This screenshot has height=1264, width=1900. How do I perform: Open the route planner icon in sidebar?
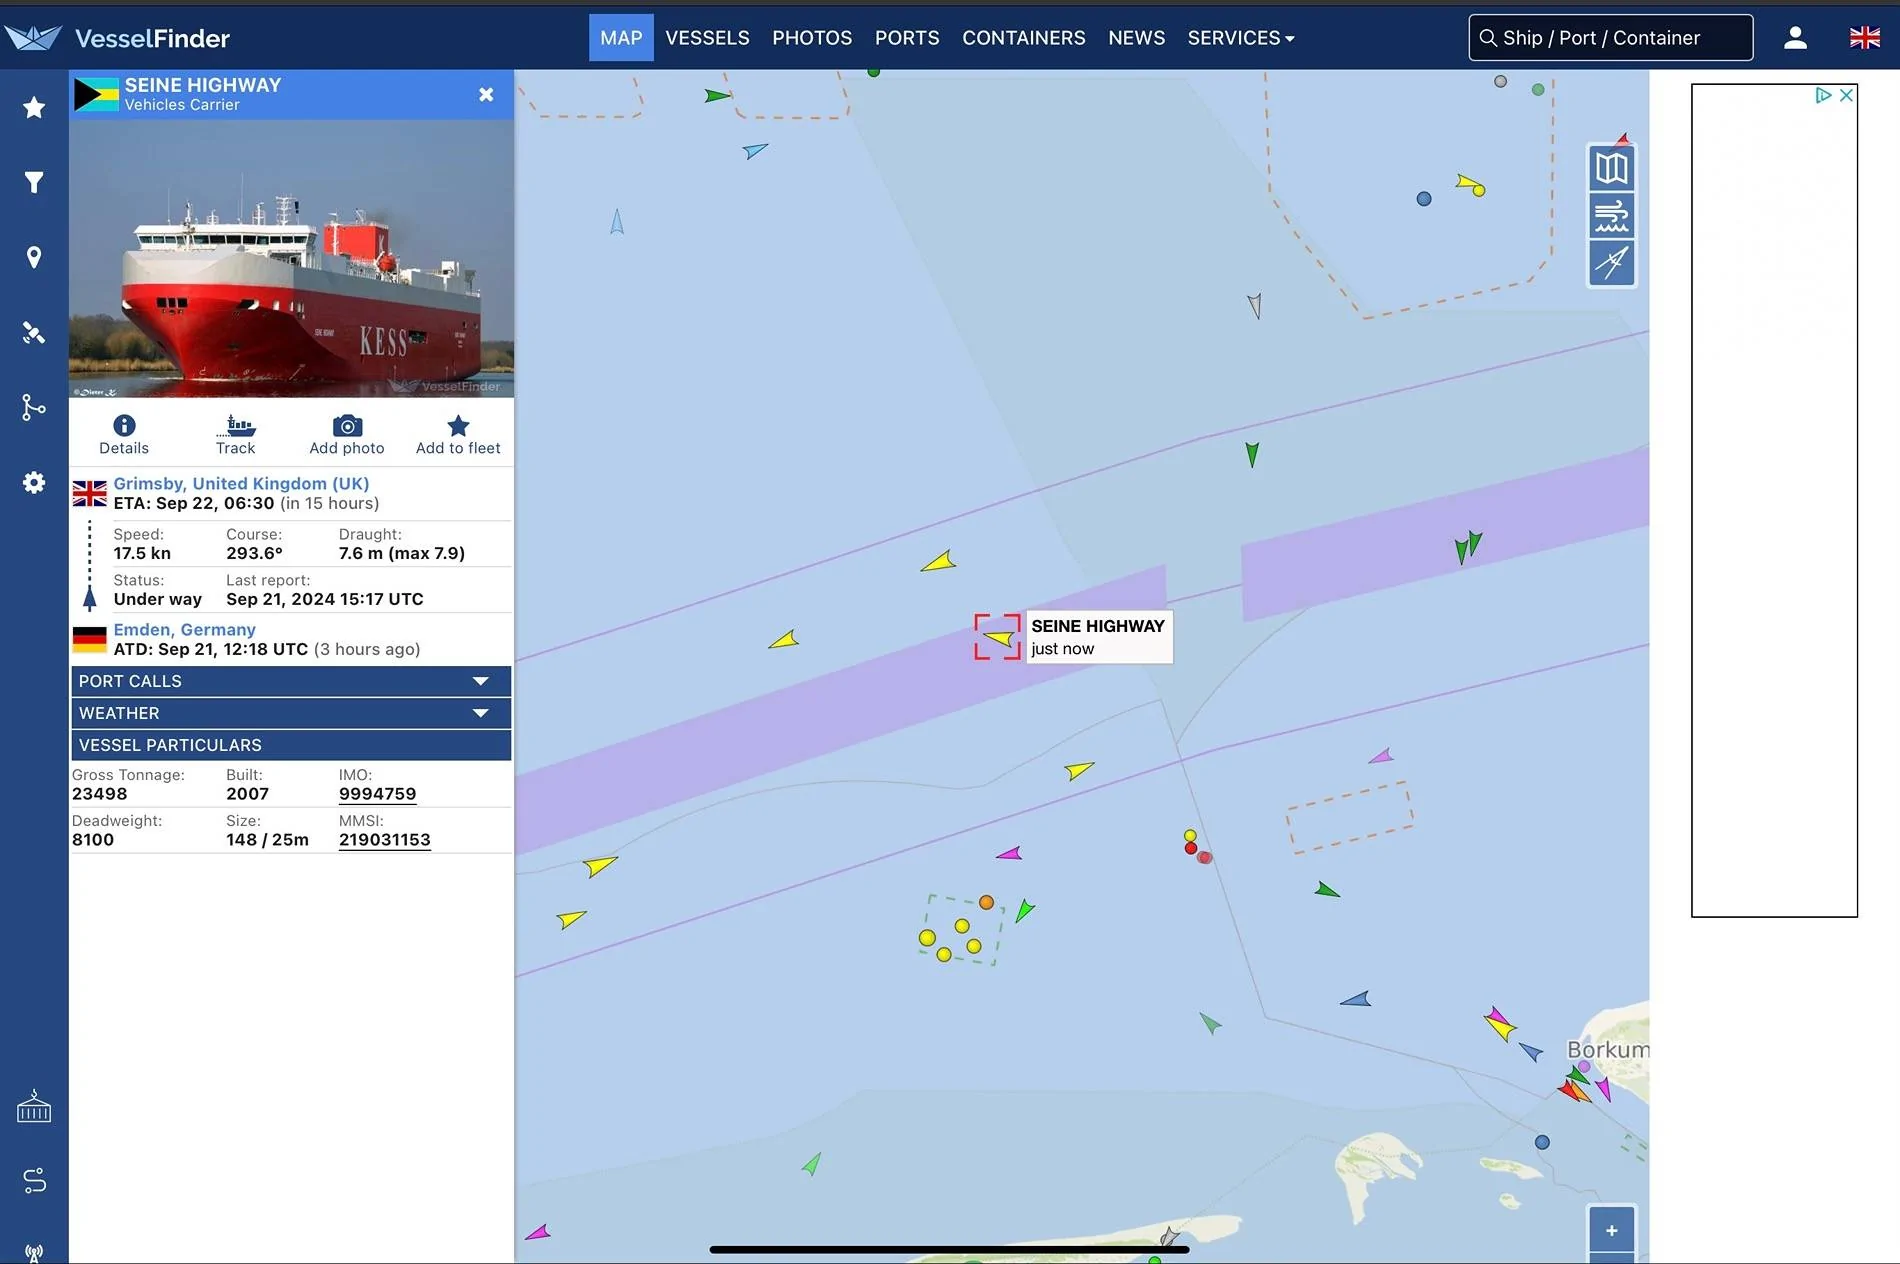[x=34, y=1181]
